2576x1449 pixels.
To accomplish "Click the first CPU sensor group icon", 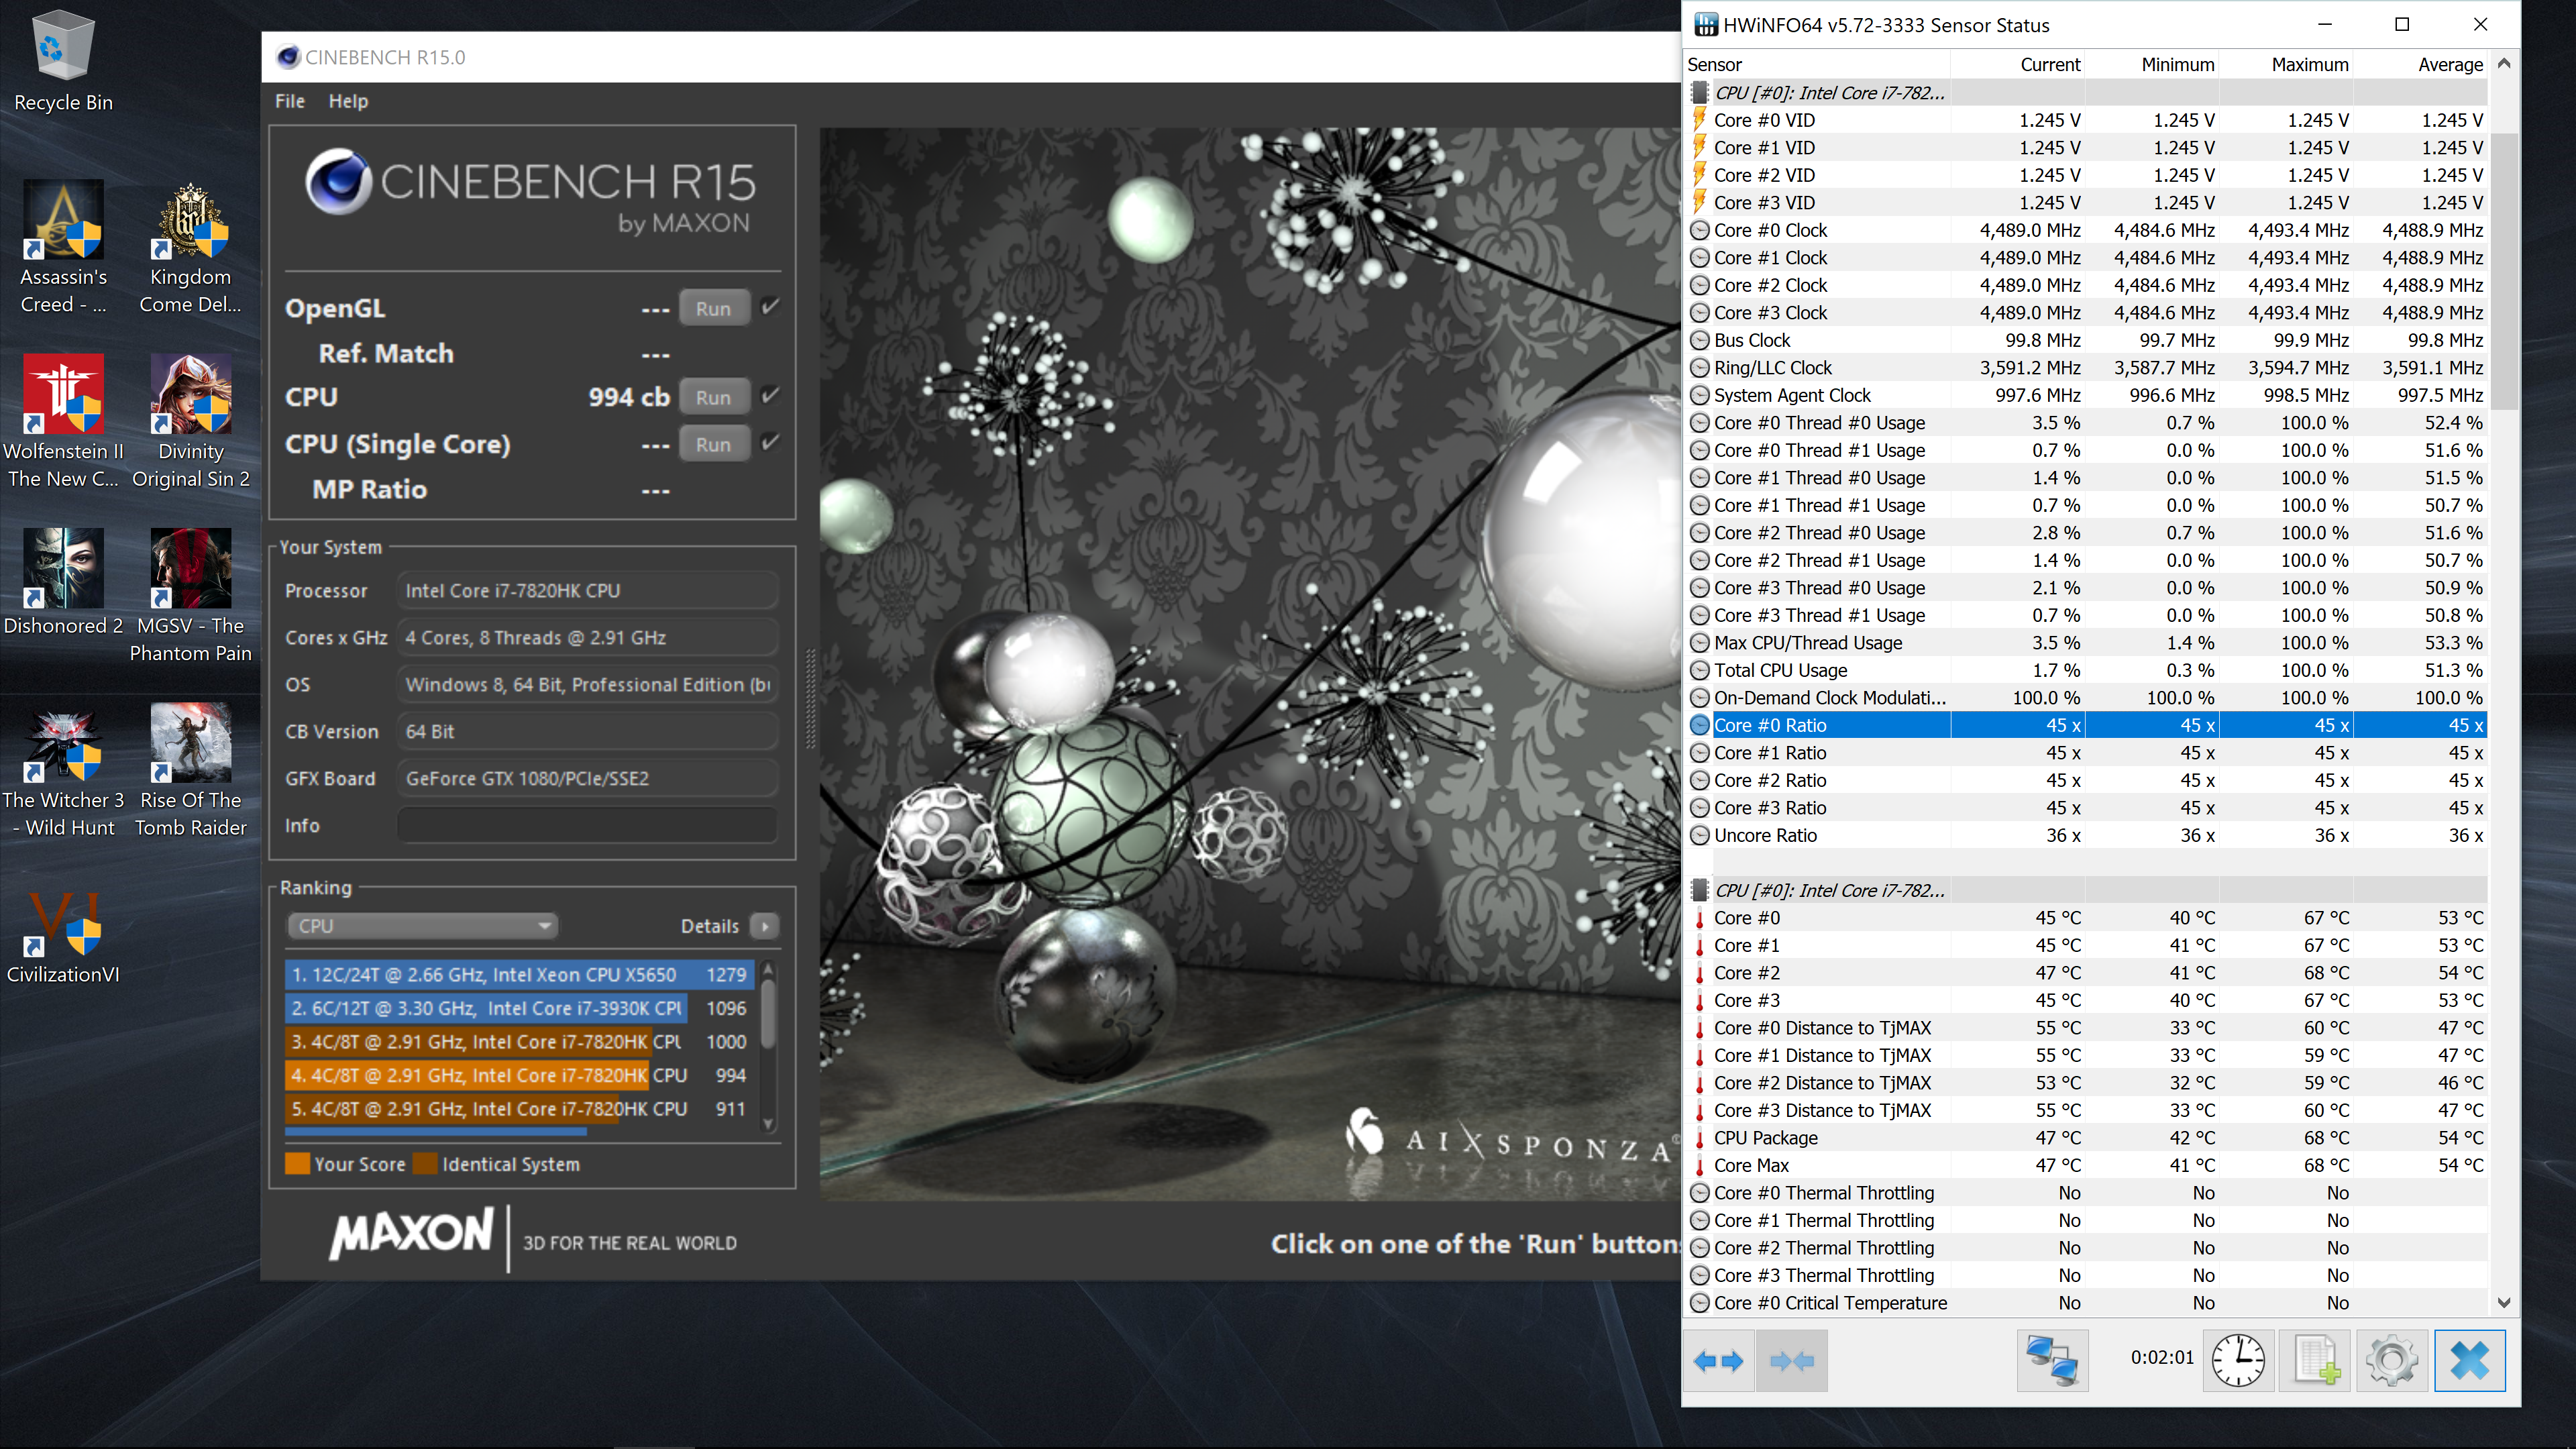I will [x=1699, y=93].
